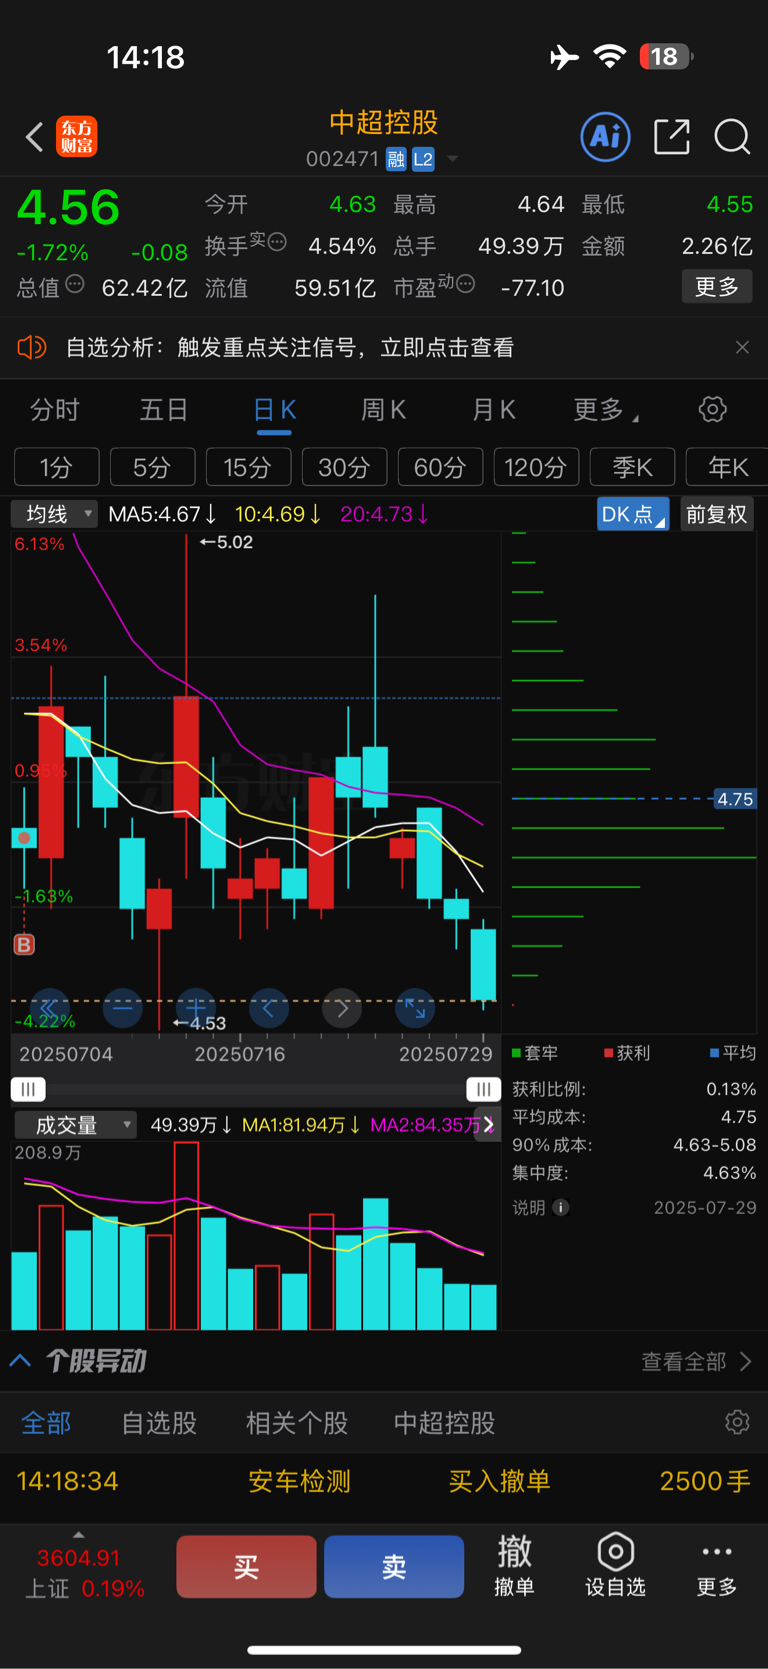Select the 年K period
The height and width of the screenshot is (1669, 768).
pyautogui.click(x=728, y=467)
